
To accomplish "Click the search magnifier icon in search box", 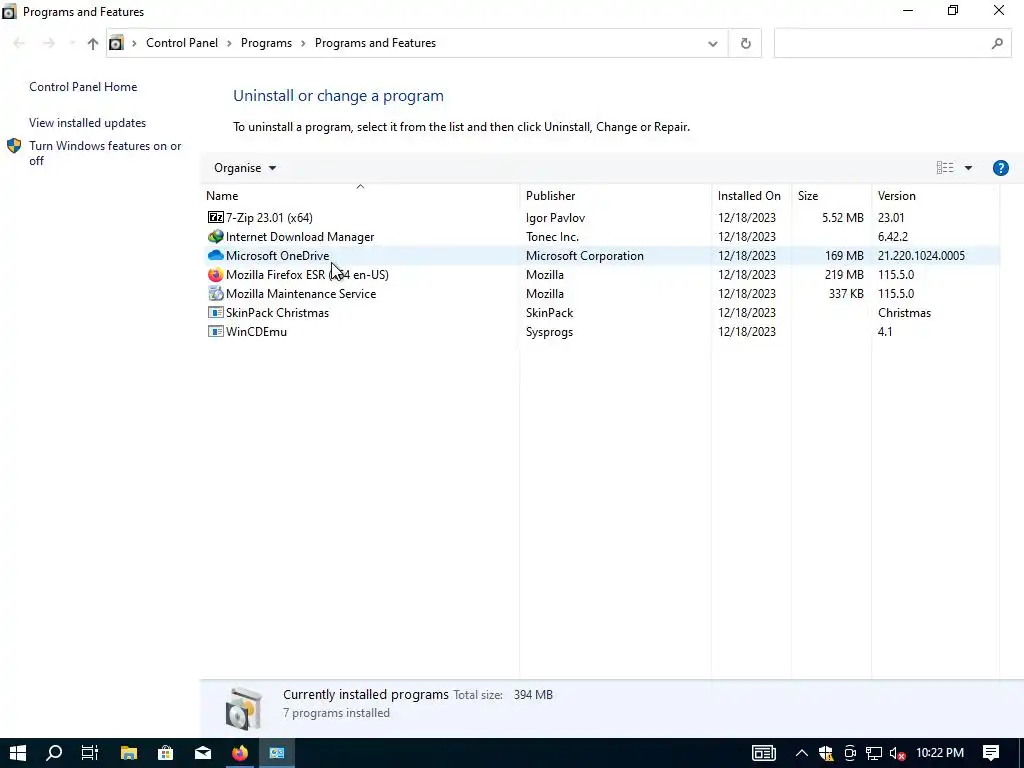I will tap(997, 43).
